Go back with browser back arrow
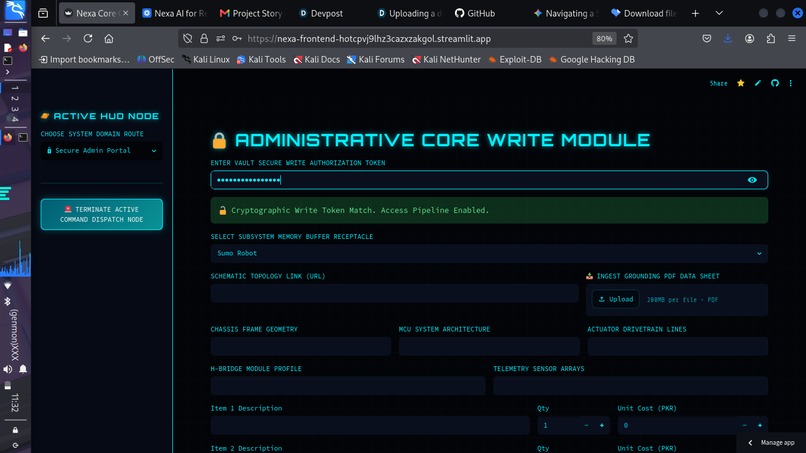806x453 pixels. pyautogui.click(x=45, y=39)
